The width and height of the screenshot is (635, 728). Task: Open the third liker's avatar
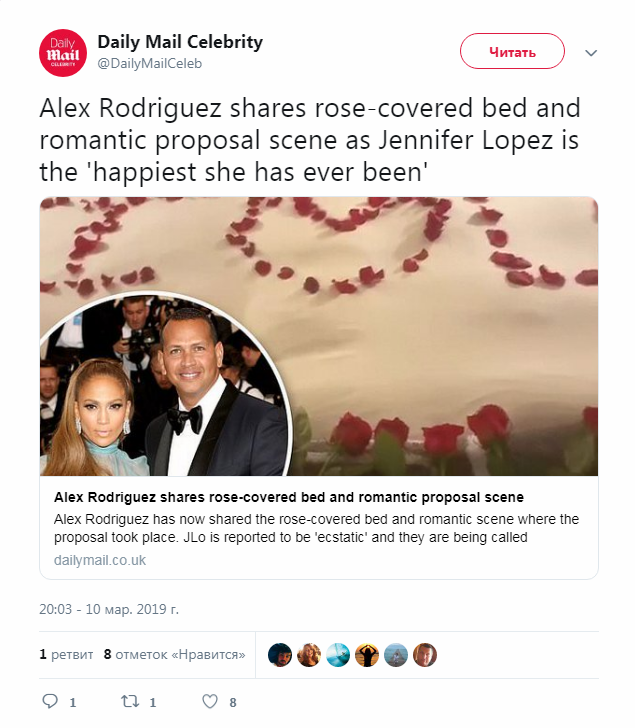[338, 655]
